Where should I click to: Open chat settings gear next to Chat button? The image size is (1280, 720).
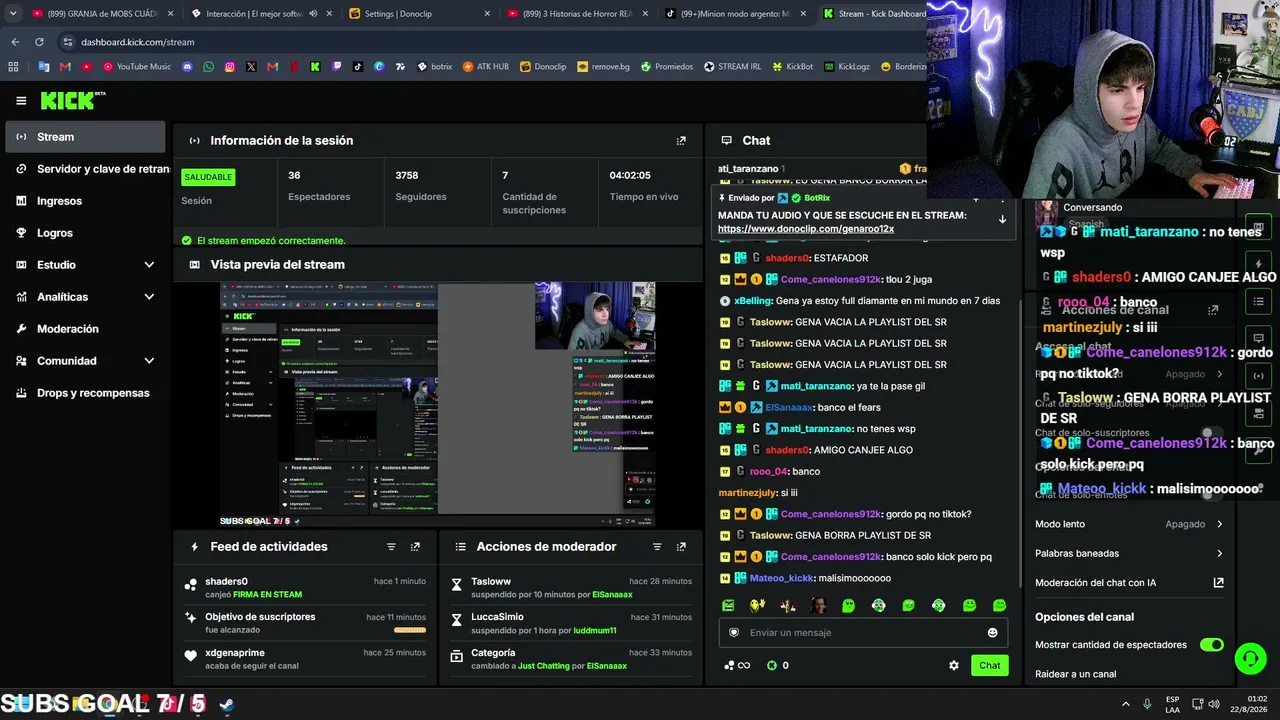click(x=954, y=665)
